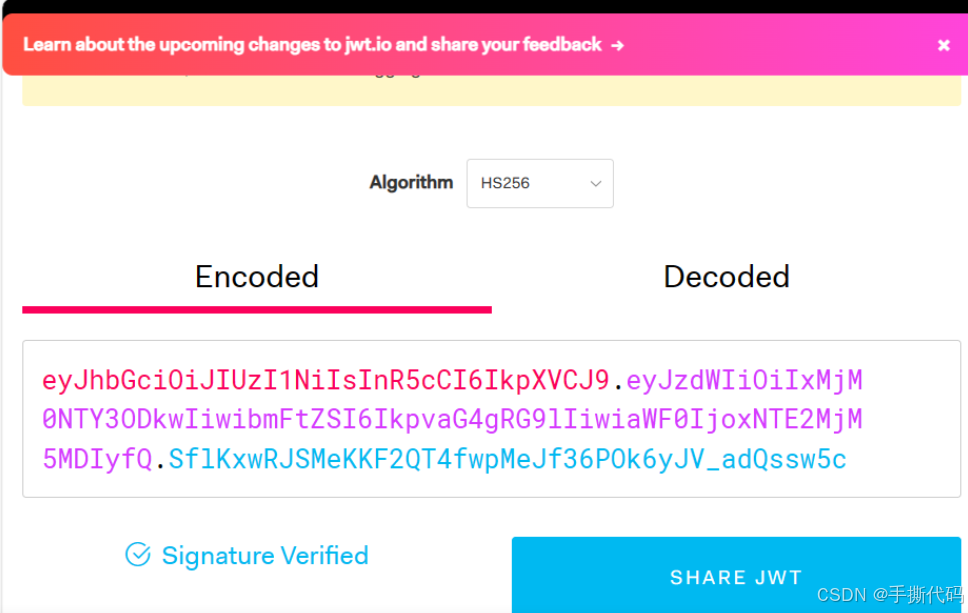Click the arrow icon after 'share your feedback'
Viewport: 968px width, 613px height.
(617, 45)
